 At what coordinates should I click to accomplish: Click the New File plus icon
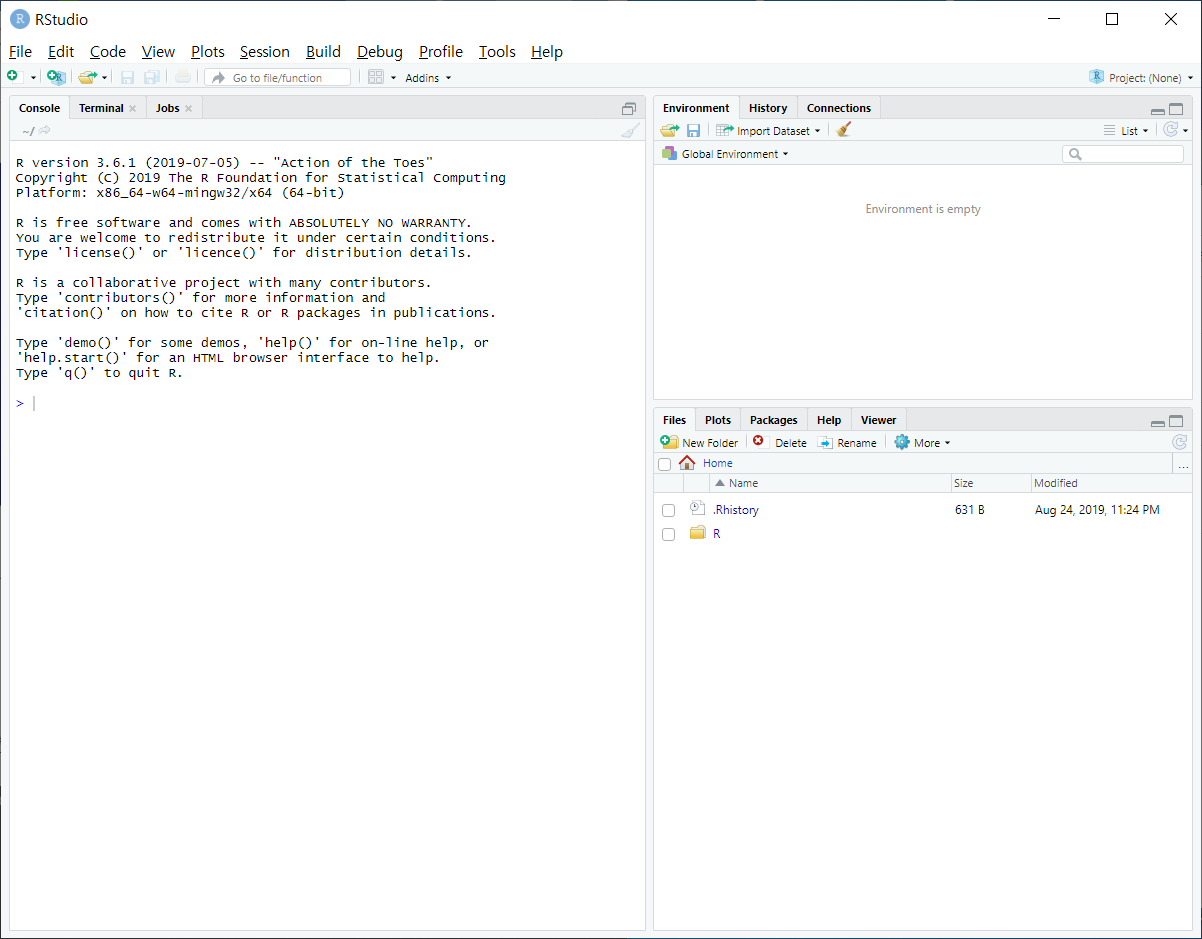tap(13, 77)
